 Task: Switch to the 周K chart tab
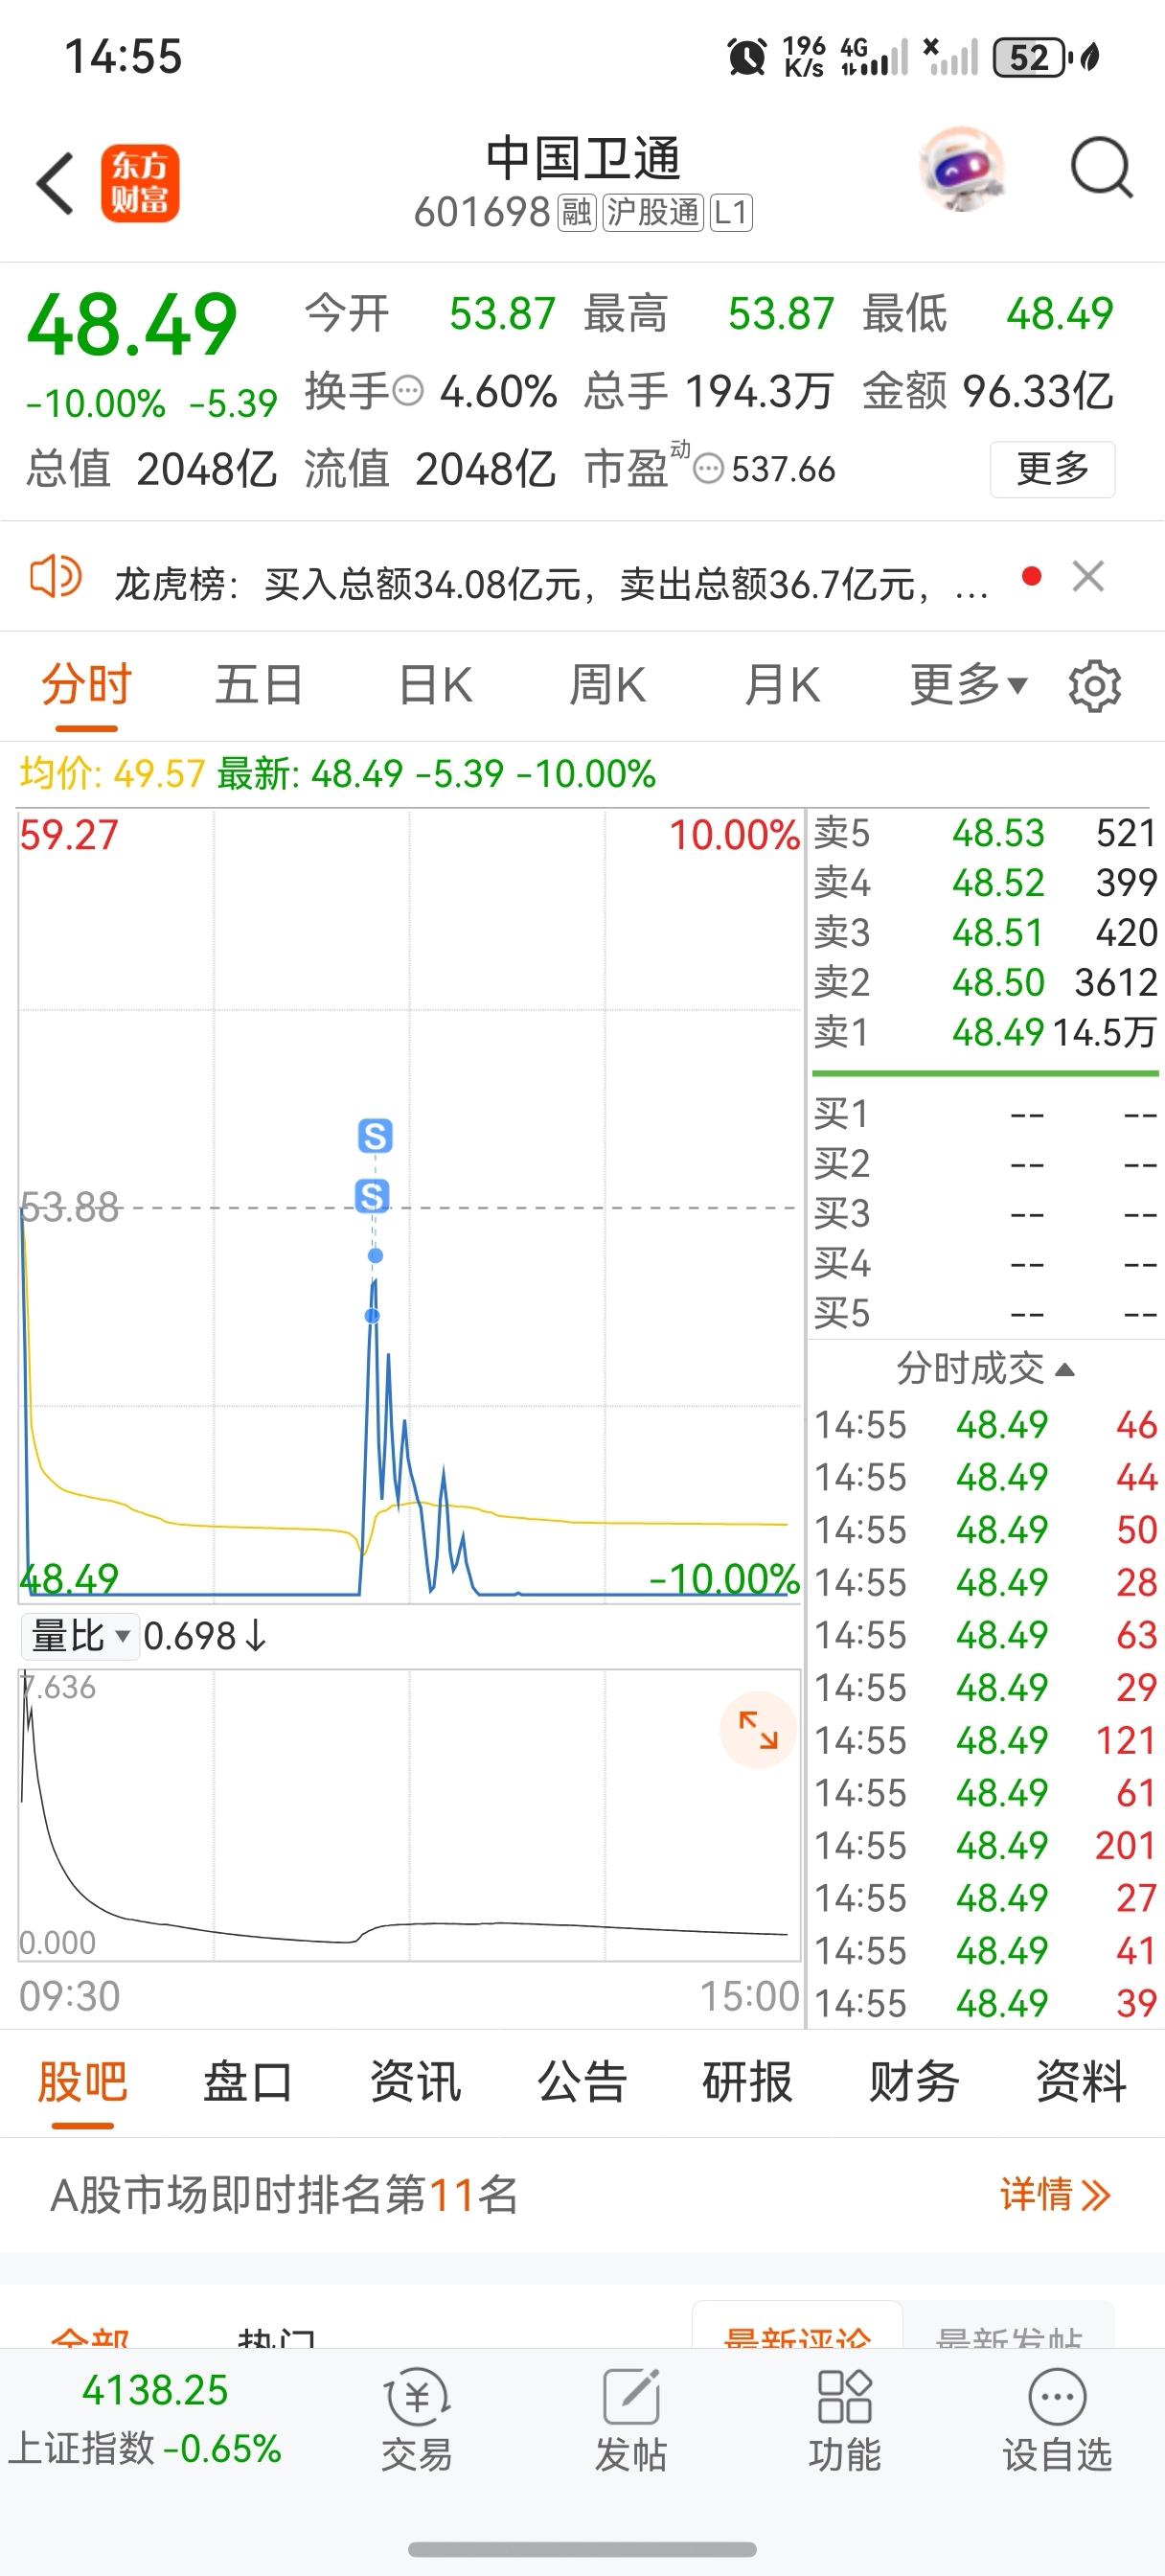click(607, 686)
